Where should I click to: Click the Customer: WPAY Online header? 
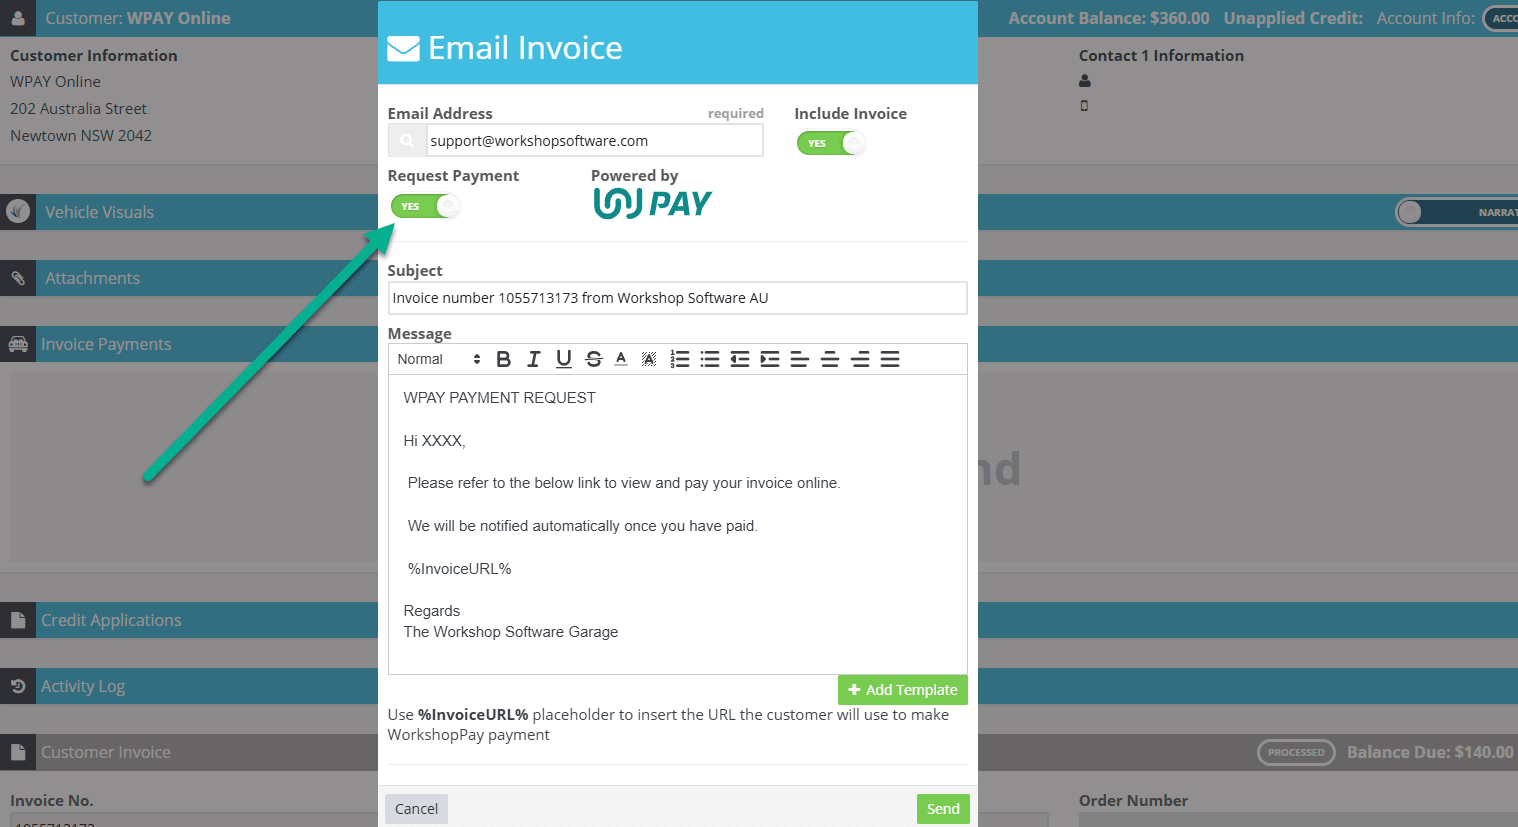point(138,18)
